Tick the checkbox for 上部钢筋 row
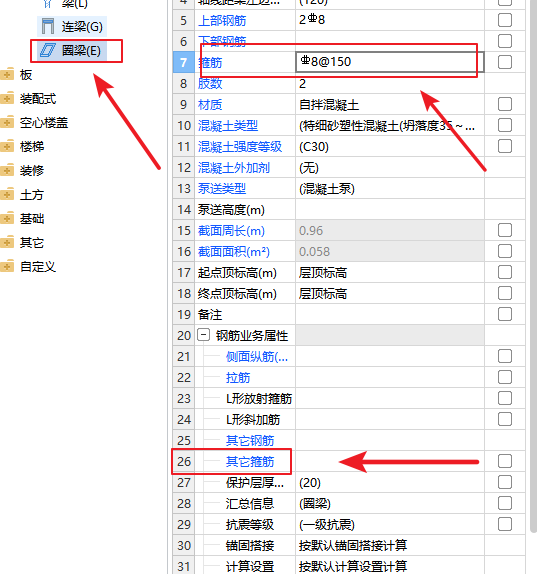The image size is (537, 574). click(504, 20)
